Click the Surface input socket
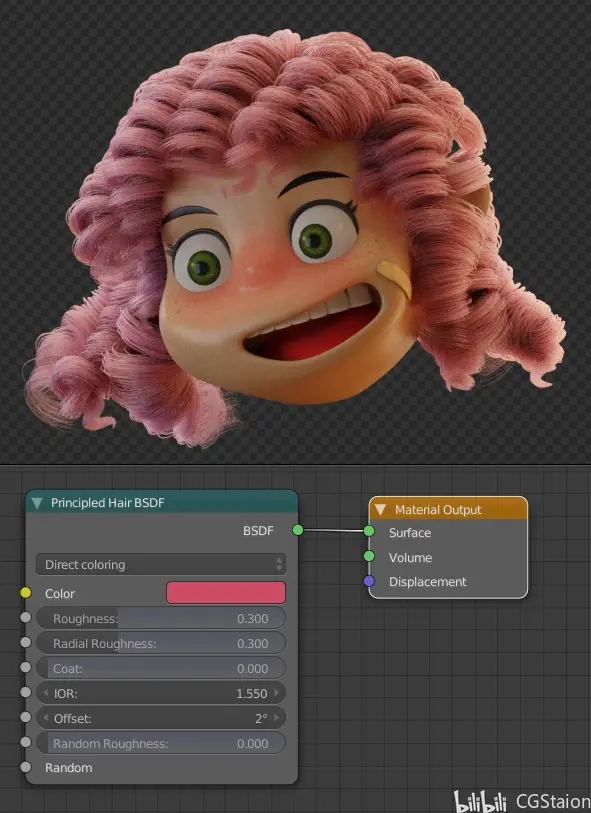 pos(369,531)
